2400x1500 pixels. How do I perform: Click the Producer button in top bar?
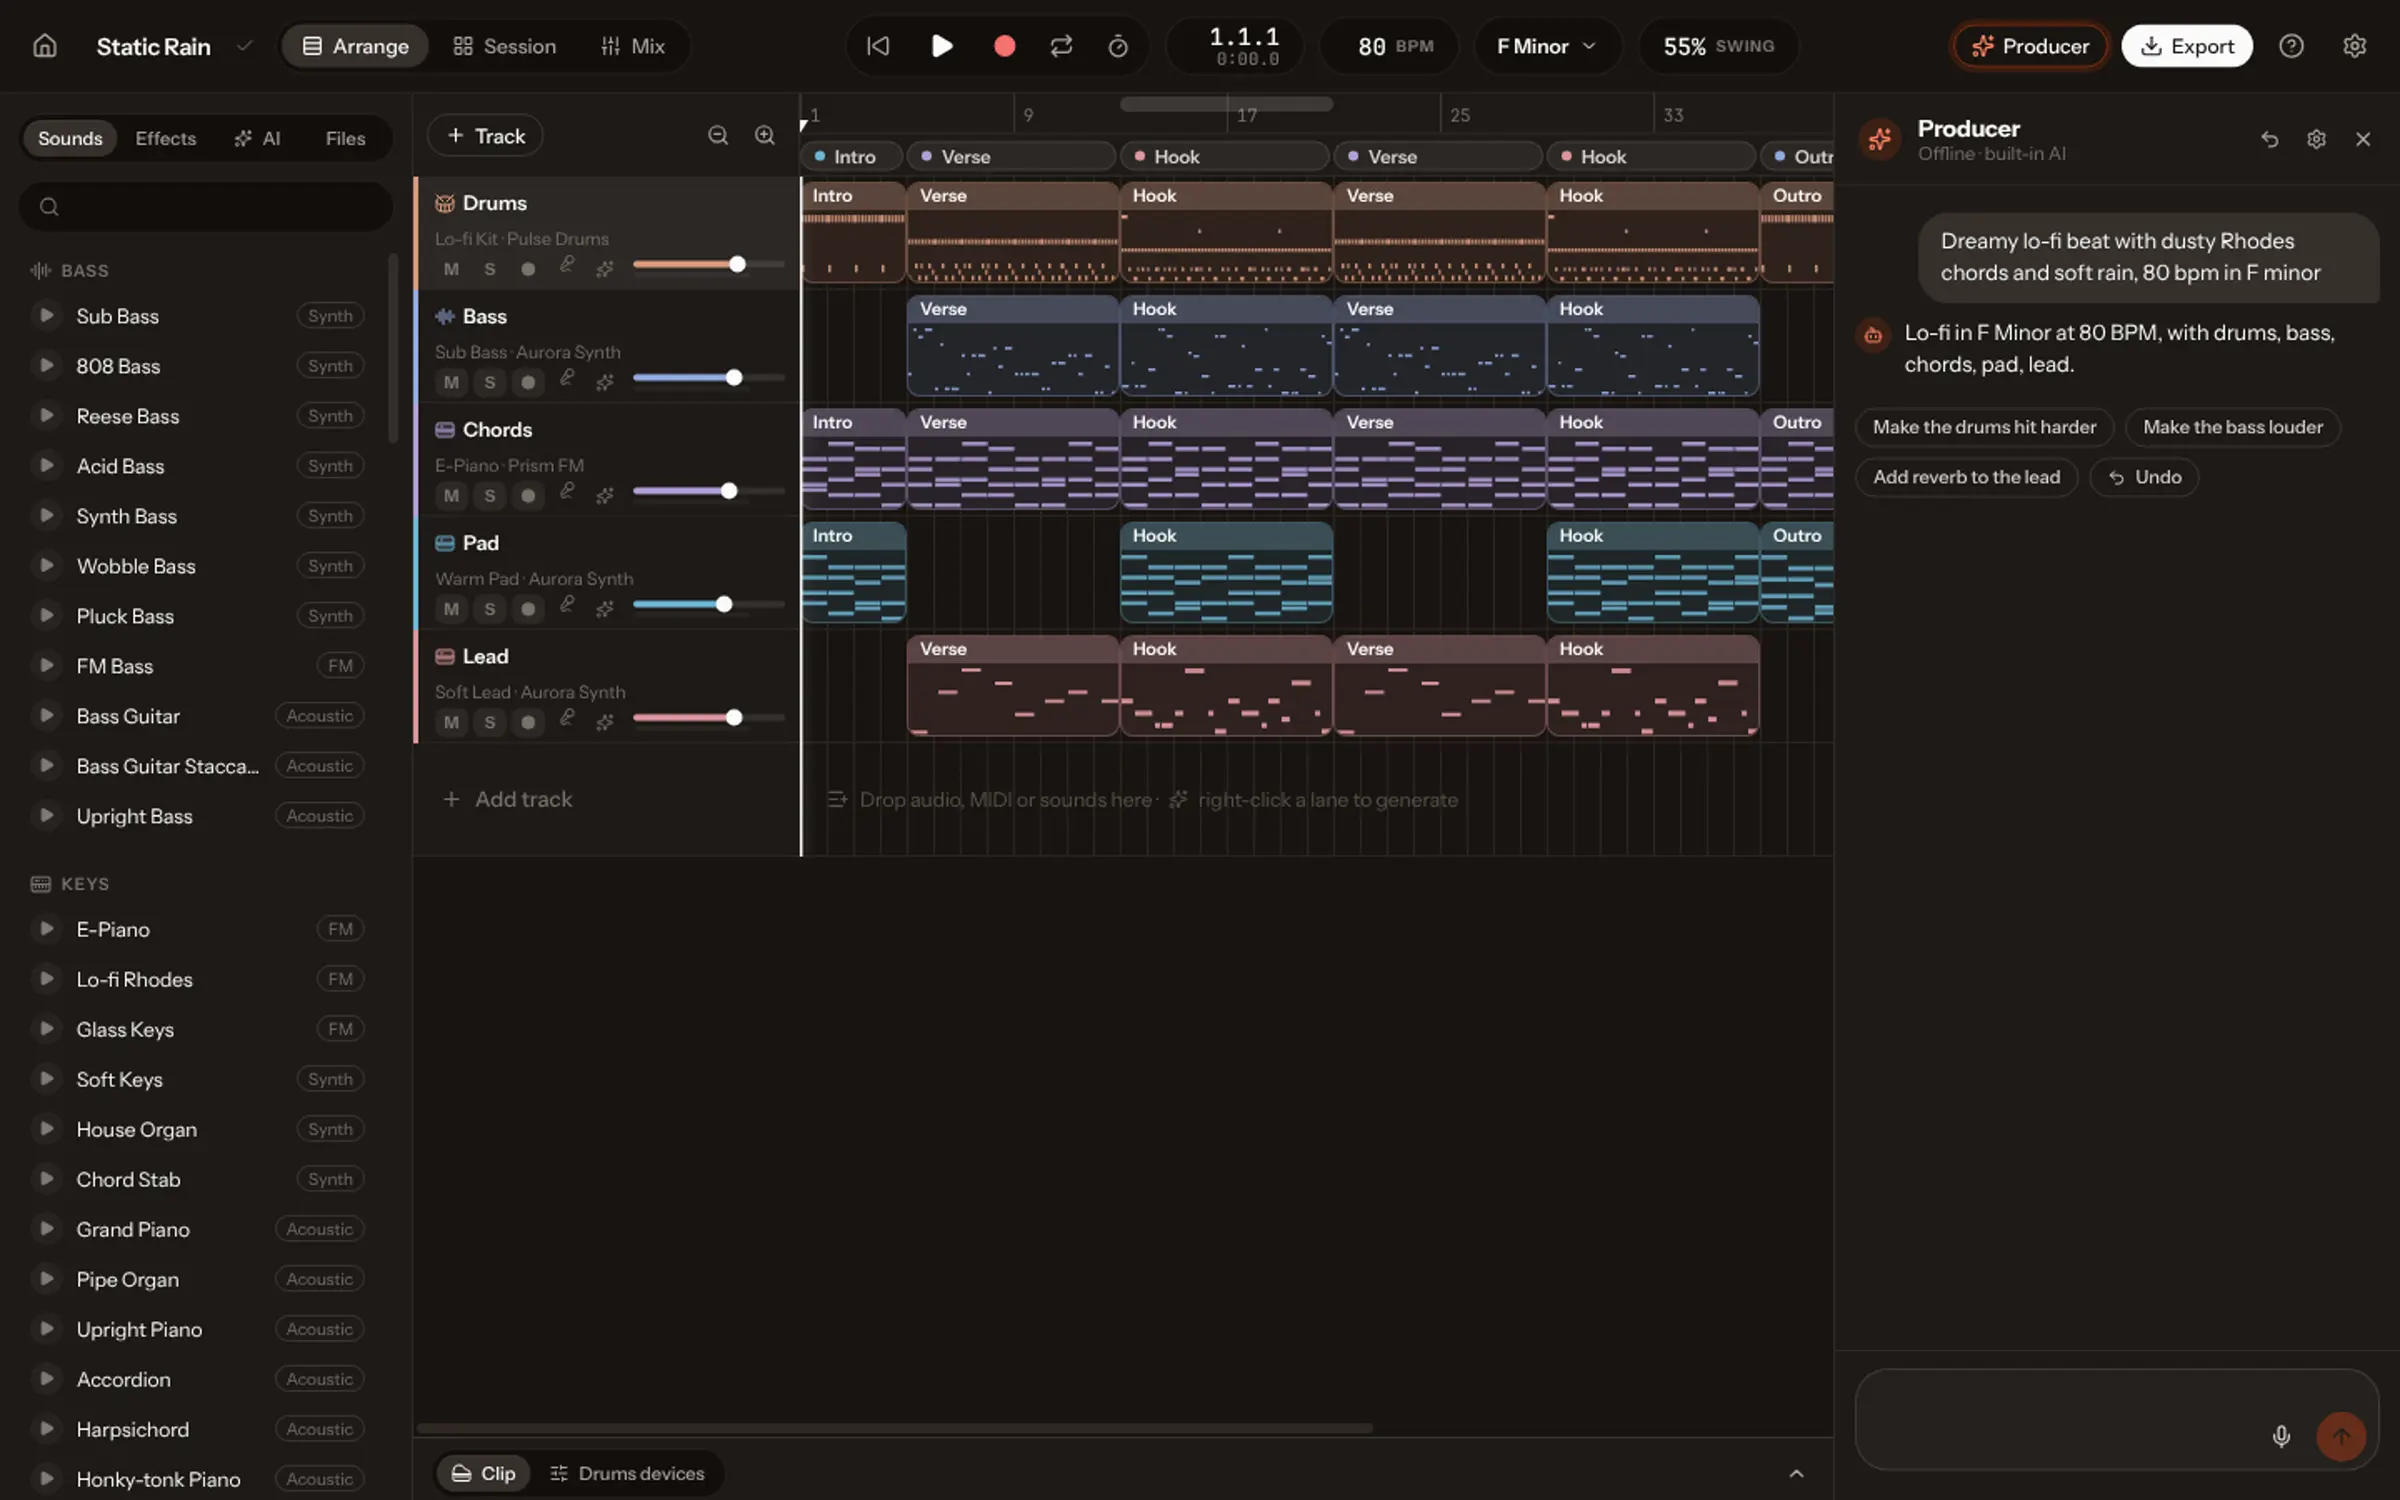click(x=2030, y=46)
